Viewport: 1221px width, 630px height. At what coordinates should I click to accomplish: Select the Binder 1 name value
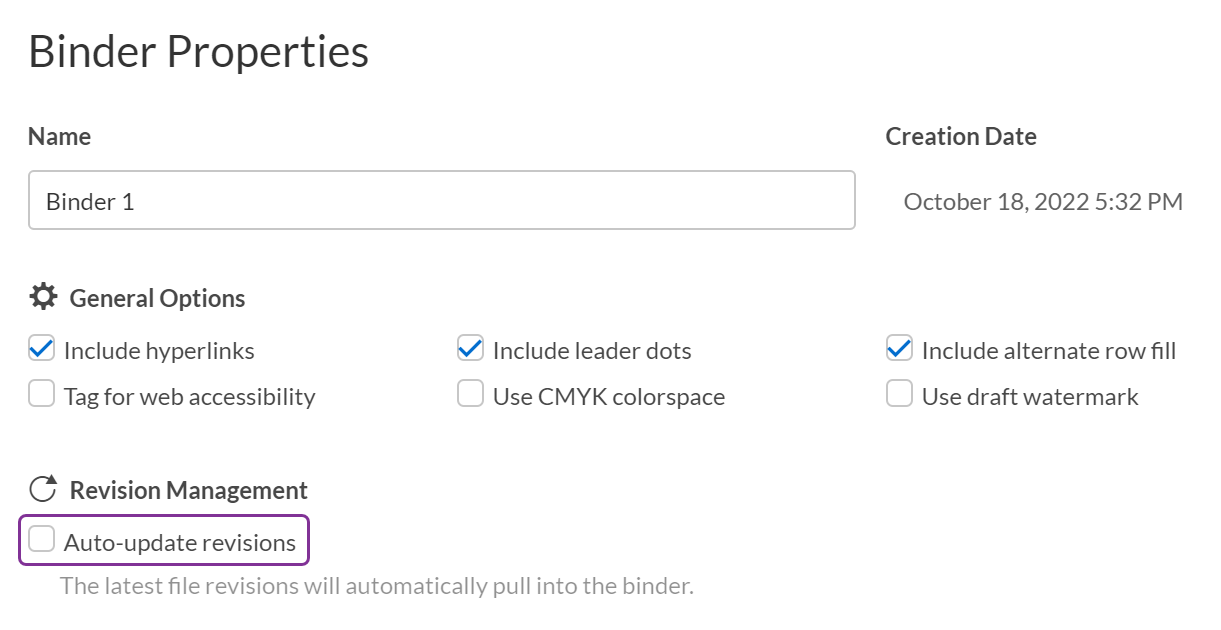tap(91, 201)
